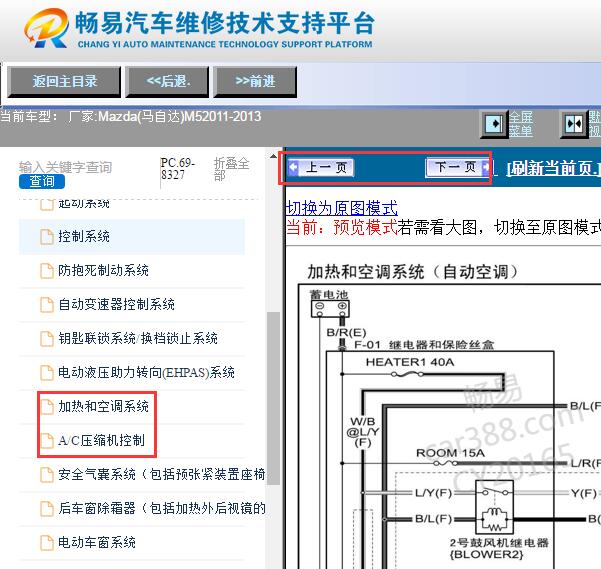
Task: Click the document icon beside 安全气囊系统
Action: pyautogui.click(x=47, y=474)
